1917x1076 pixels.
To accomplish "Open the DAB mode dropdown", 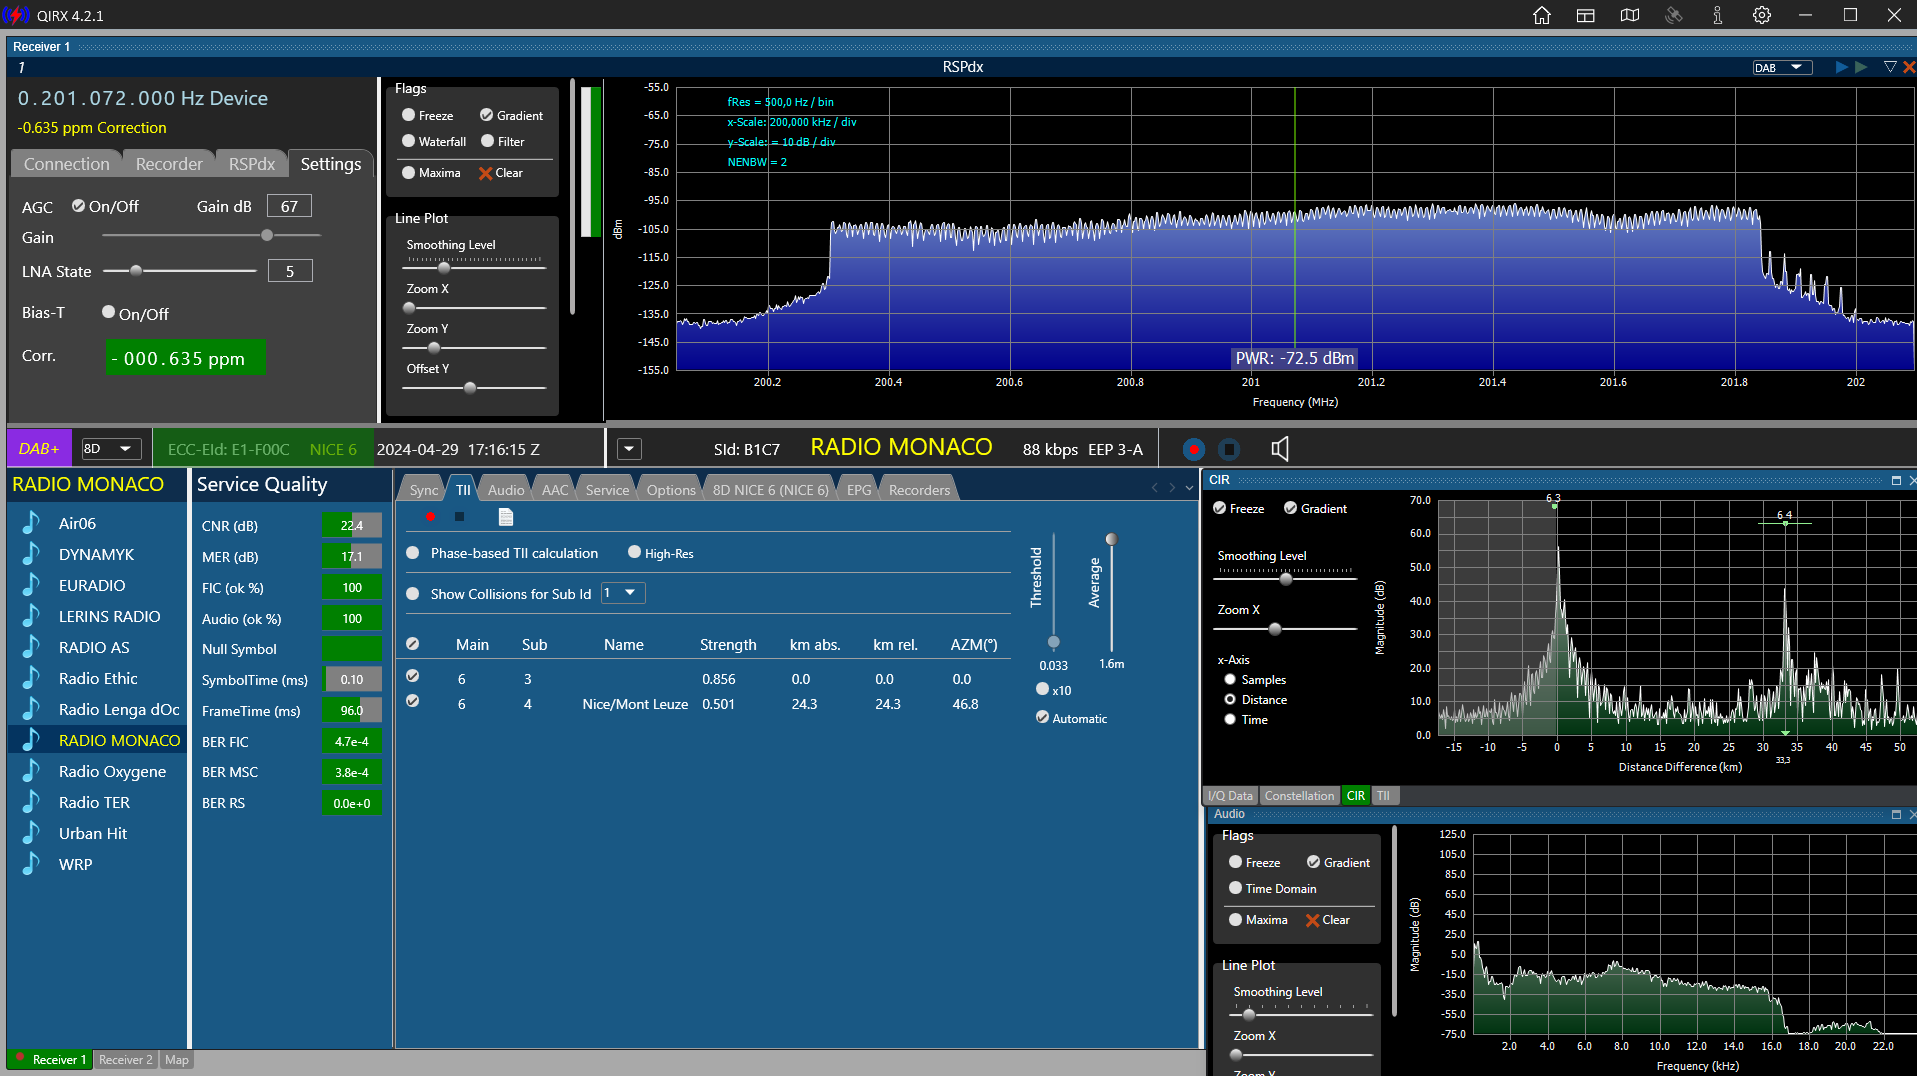I will click(1782, 67).
